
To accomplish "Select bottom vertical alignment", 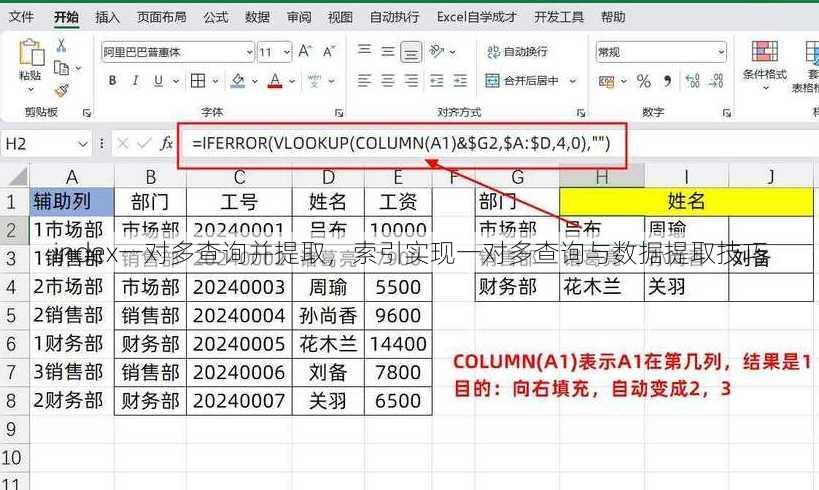I will click(411, 52).
